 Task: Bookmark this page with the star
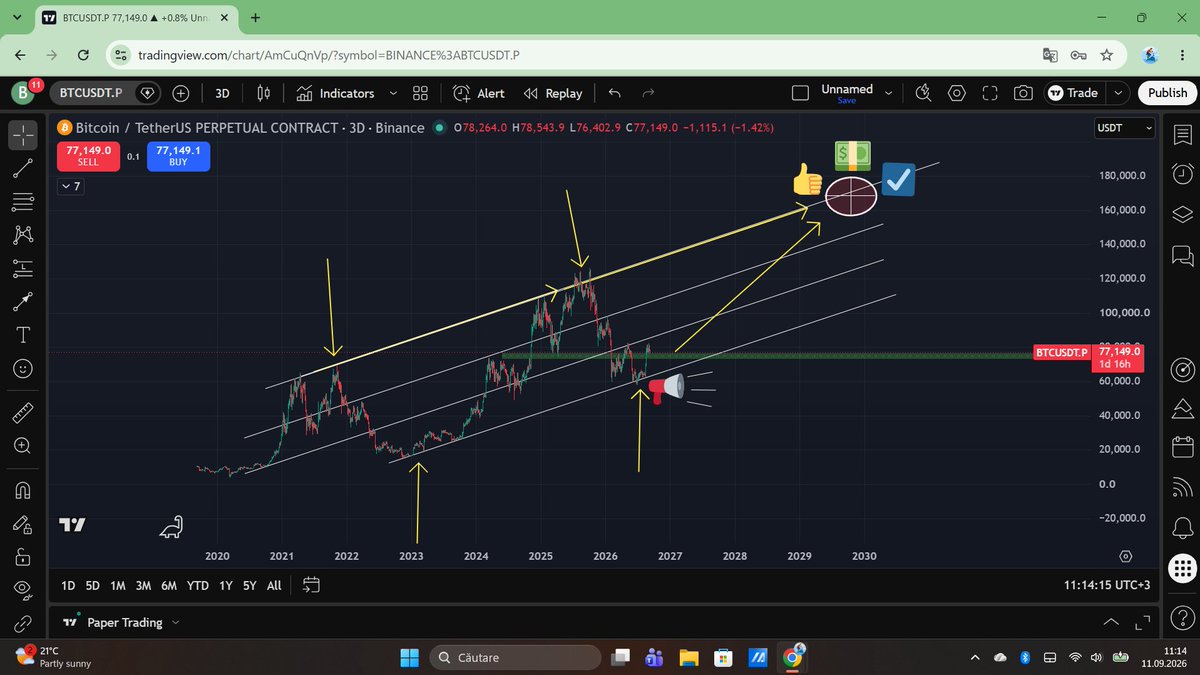pyautogui.click(x=1107, y=55)
